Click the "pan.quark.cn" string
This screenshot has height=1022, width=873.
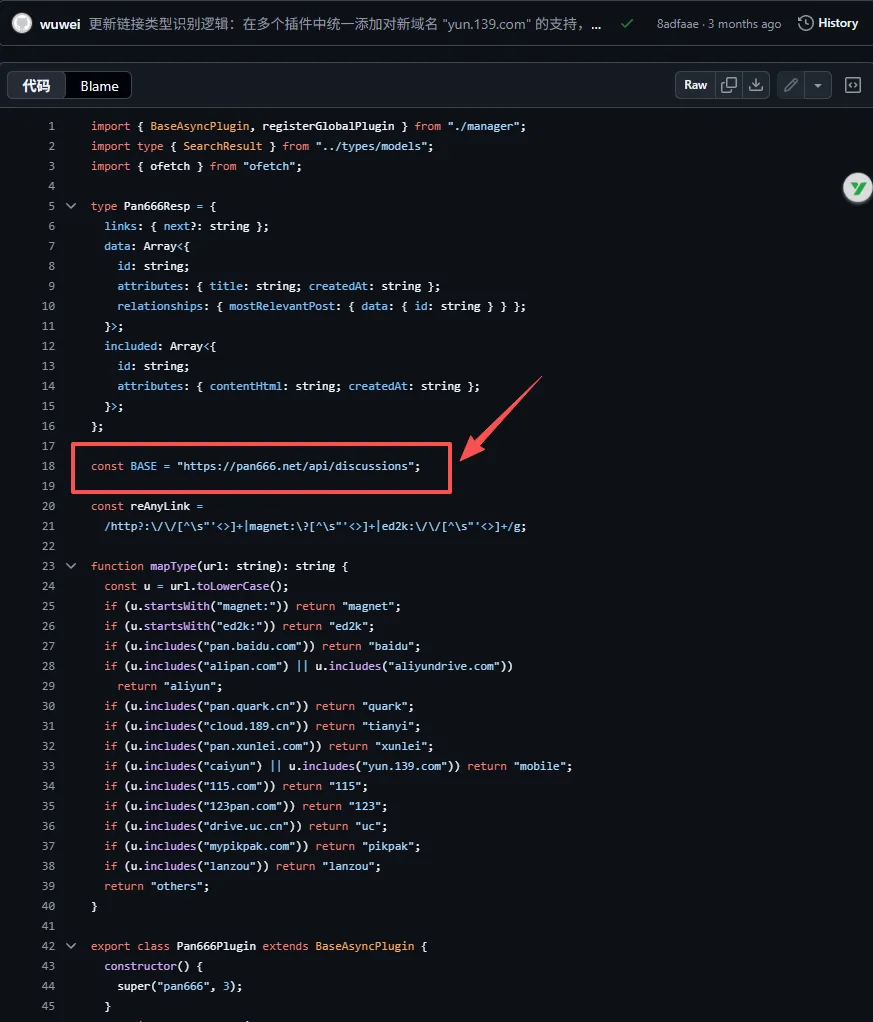click(x=249, y=706)
